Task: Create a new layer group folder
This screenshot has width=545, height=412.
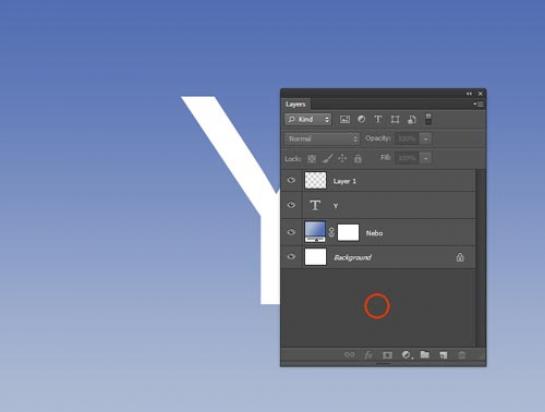Action: point(425,355)
